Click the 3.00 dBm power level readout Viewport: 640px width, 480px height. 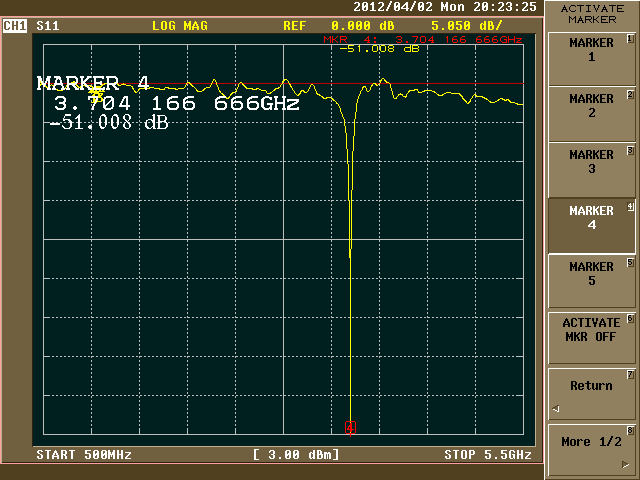tap(296, 455)
